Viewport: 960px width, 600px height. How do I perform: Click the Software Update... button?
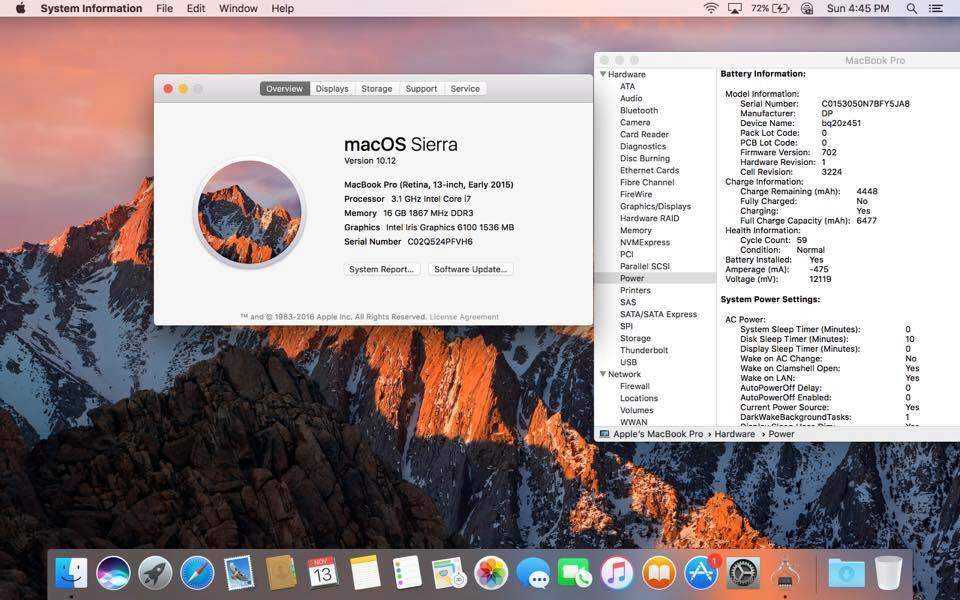pyautogui.click(x=470, y=269)
